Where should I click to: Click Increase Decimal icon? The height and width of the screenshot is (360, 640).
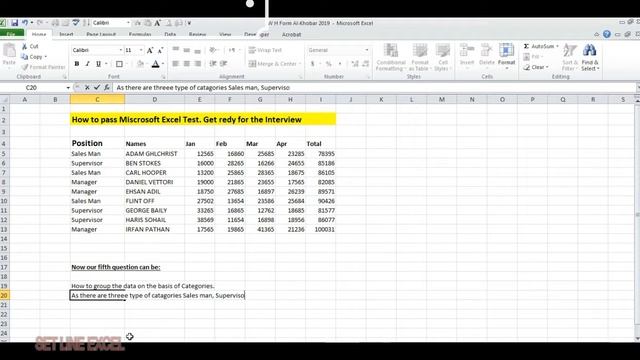(355, 64)
